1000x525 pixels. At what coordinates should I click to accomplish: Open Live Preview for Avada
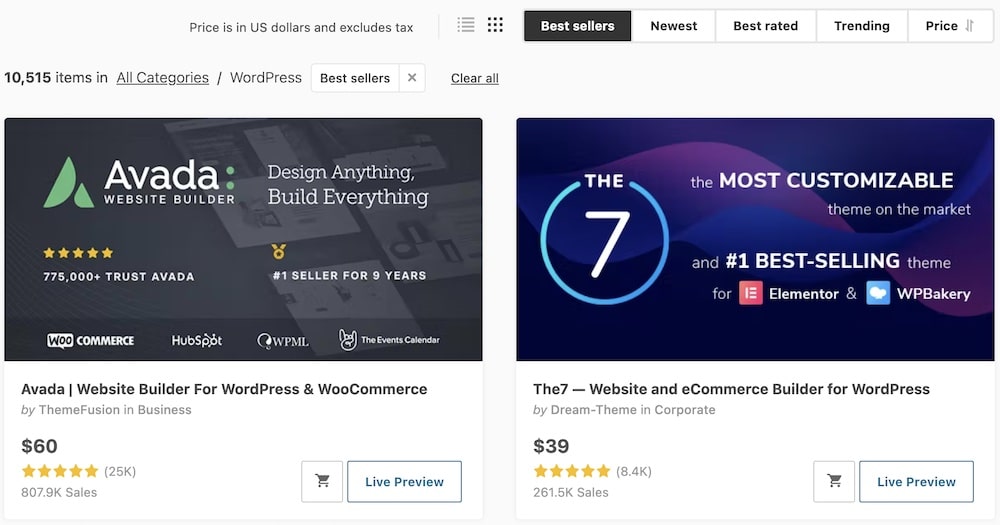point(404,482)
